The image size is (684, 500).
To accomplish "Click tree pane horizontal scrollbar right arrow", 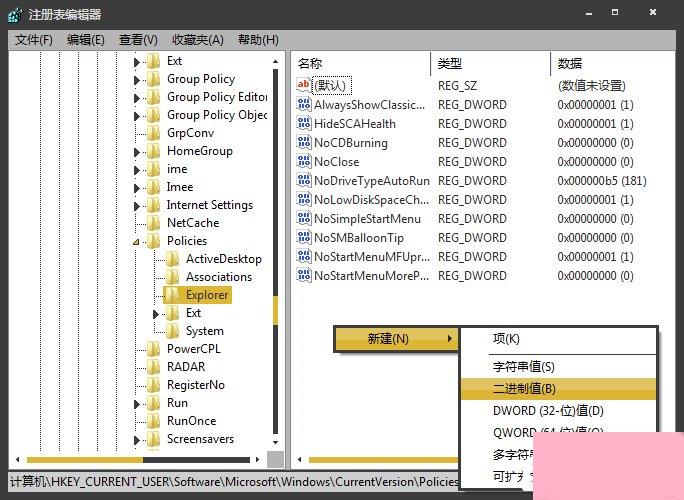I will [257, 459].
